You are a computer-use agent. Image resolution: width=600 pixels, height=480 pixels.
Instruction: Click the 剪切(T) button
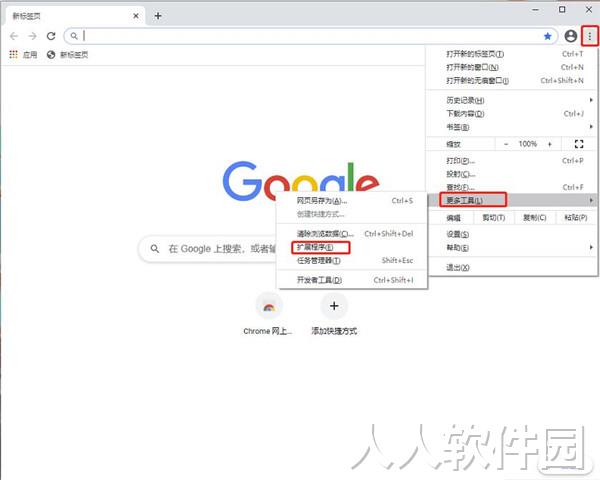pyautogui.click(x=494, y=218)
